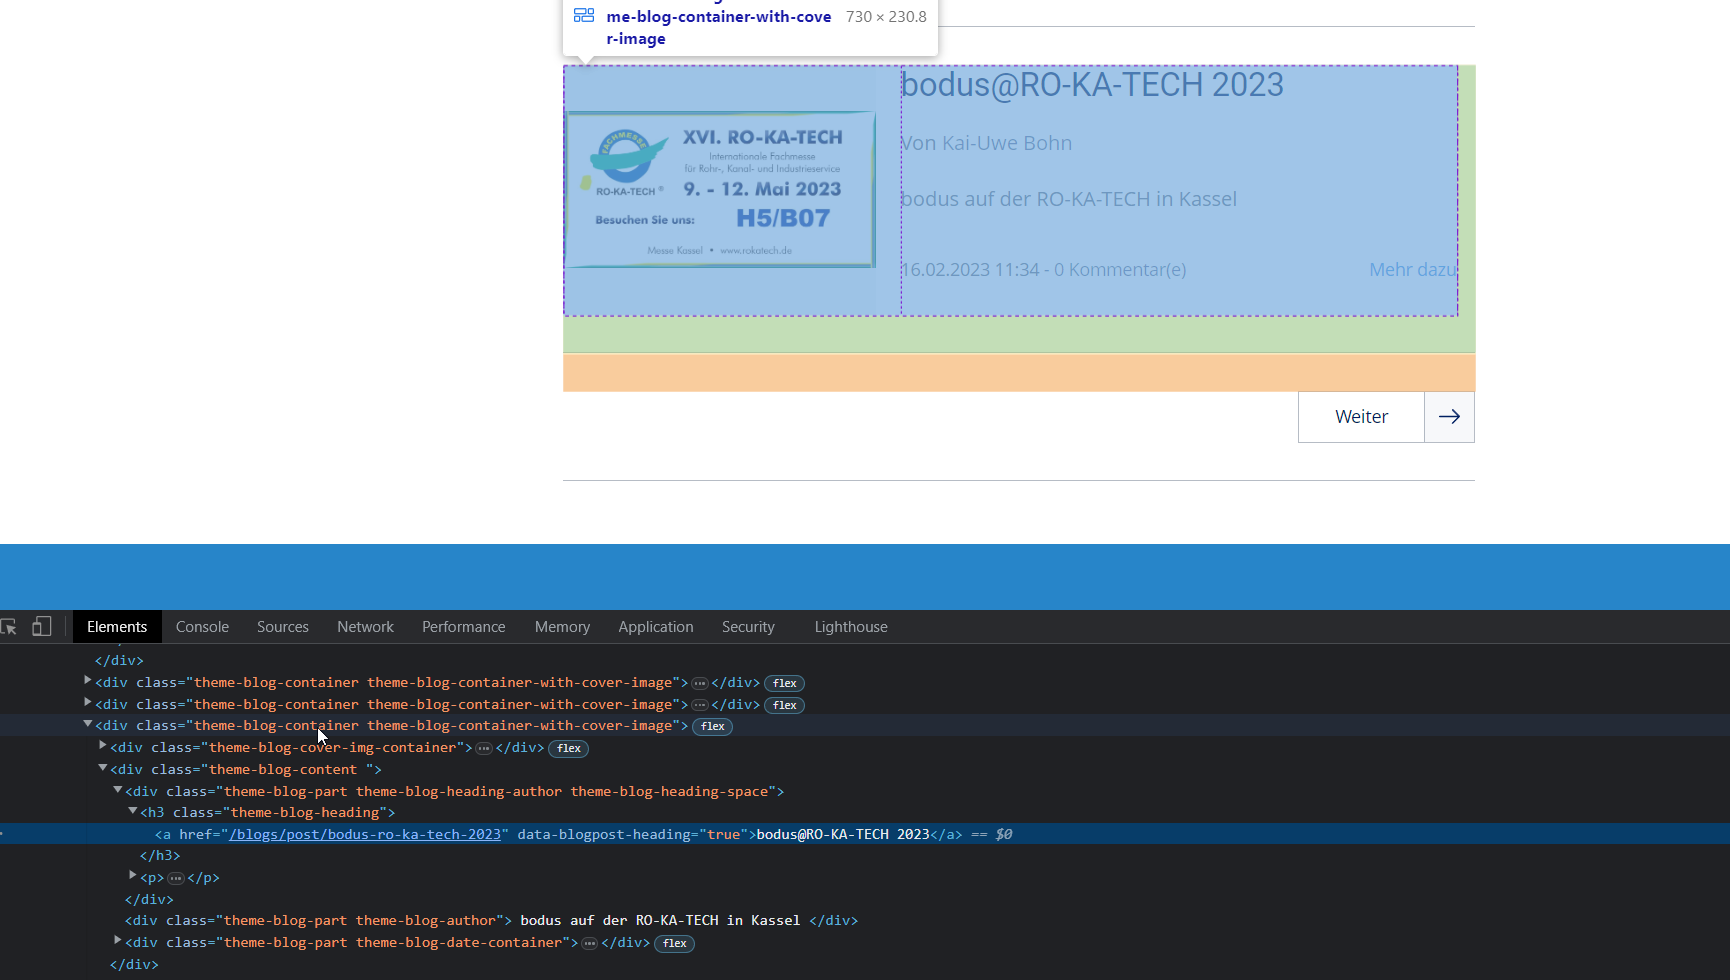Toggle the device toolbar icon

[41, 627]
